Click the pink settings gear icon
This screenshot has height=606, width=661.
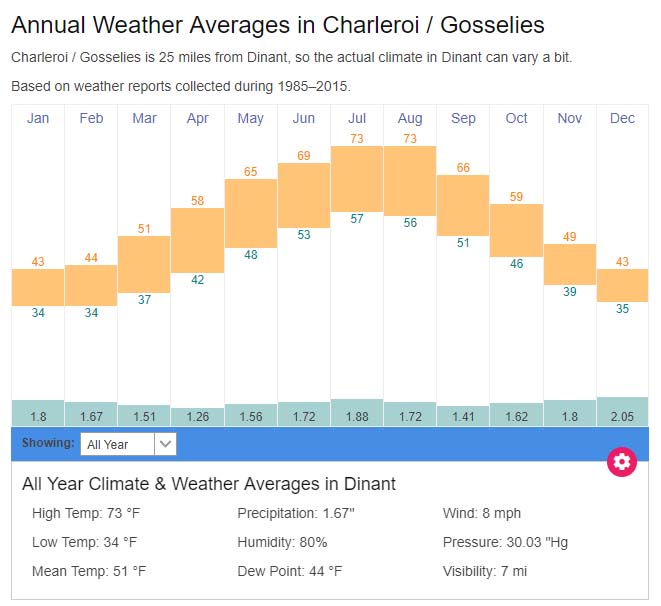pos(622,461)
